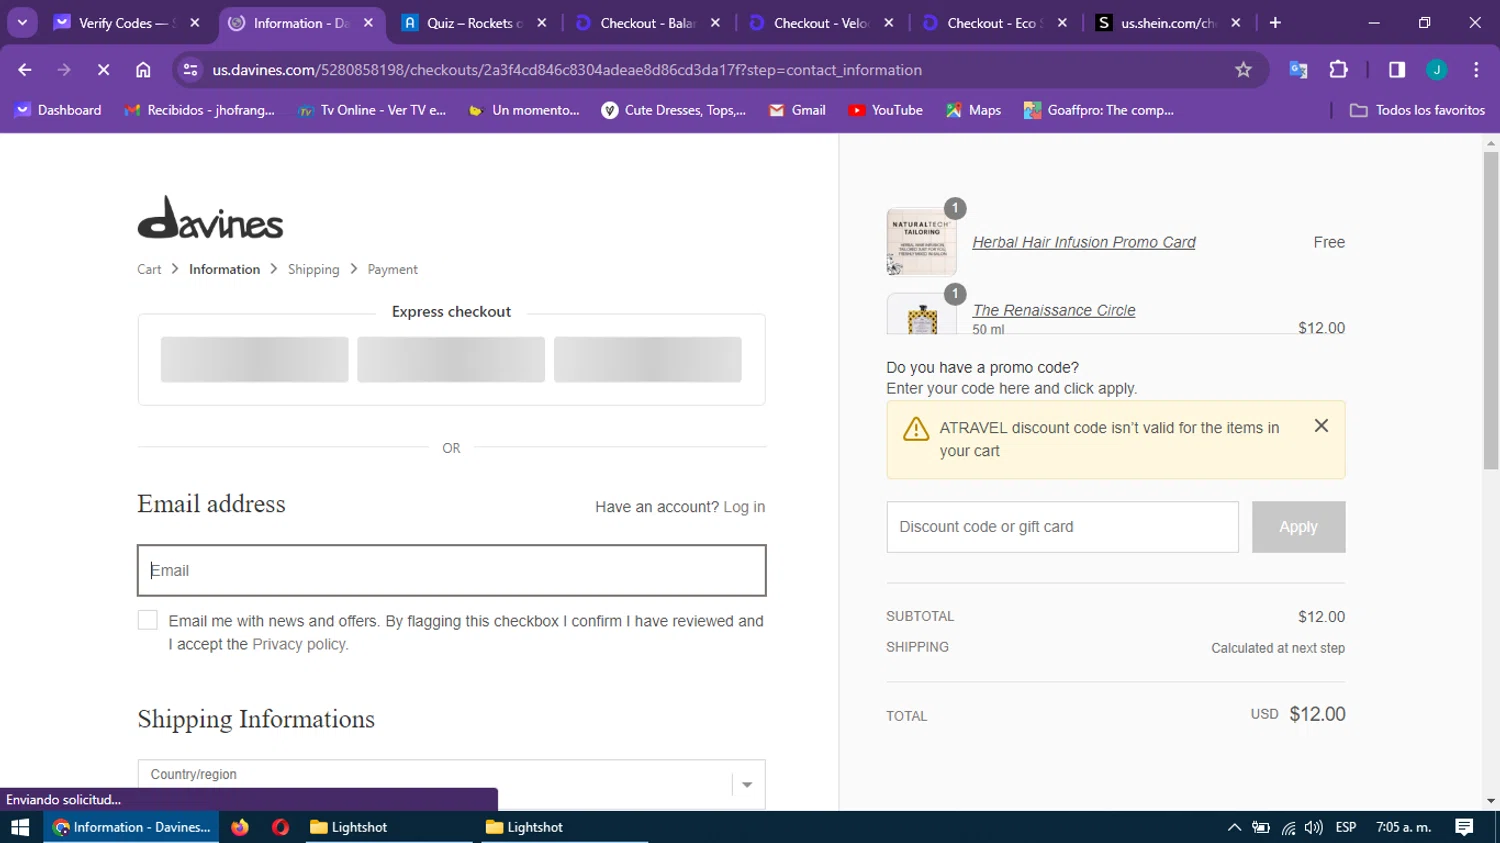
Task: Check the email news and offers checkbox
Action: [x=148, y=620]
